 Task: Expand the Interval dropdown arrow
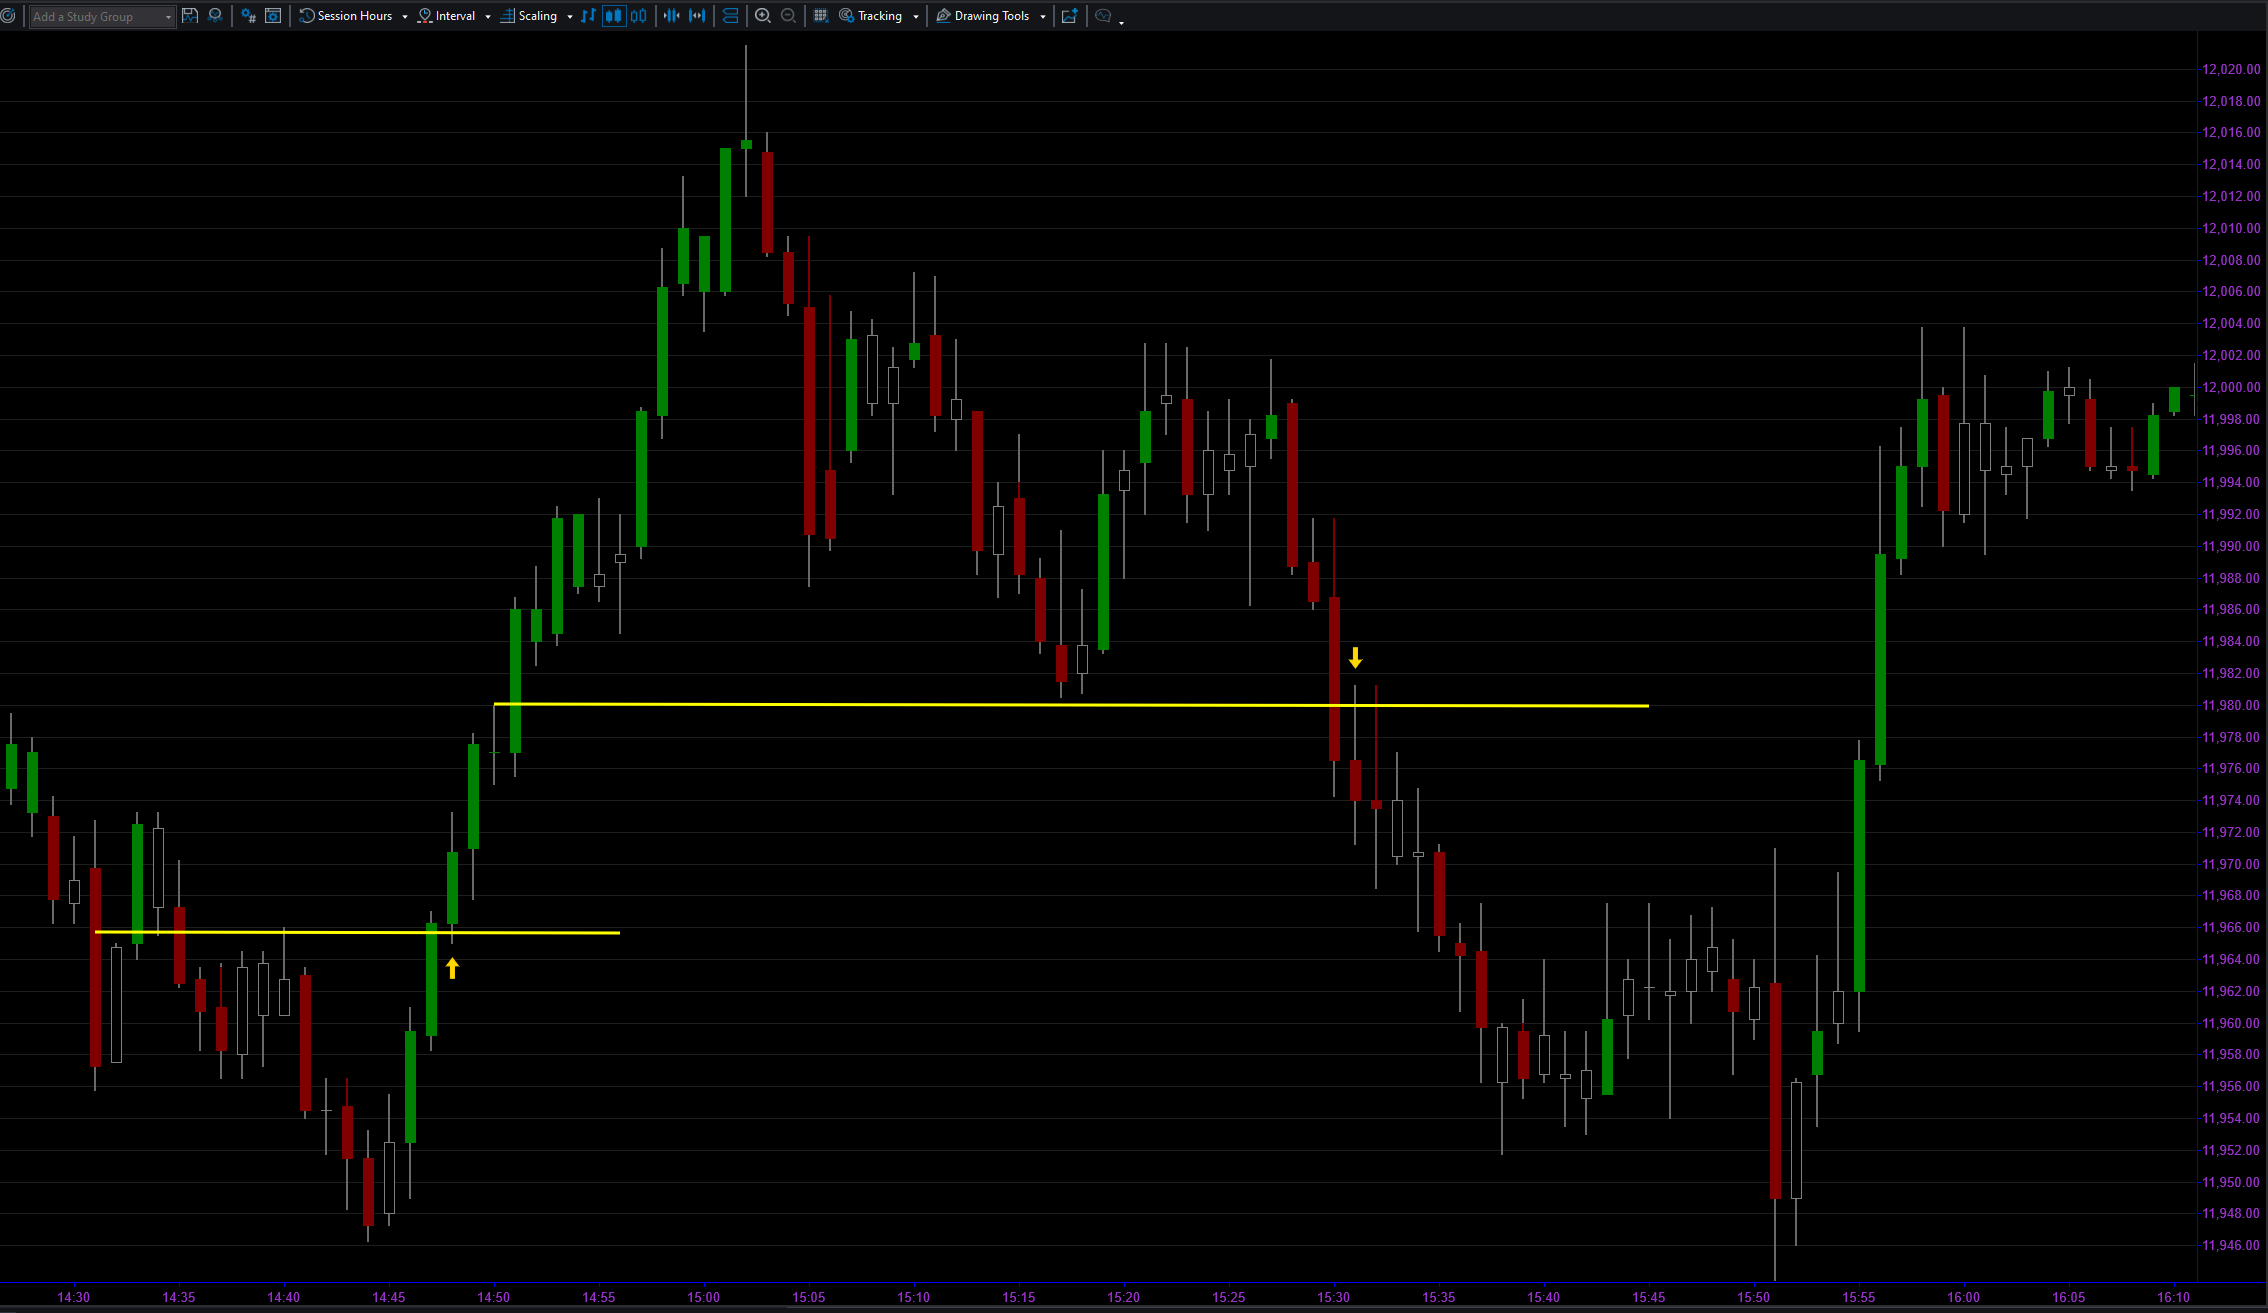(488, 17)
